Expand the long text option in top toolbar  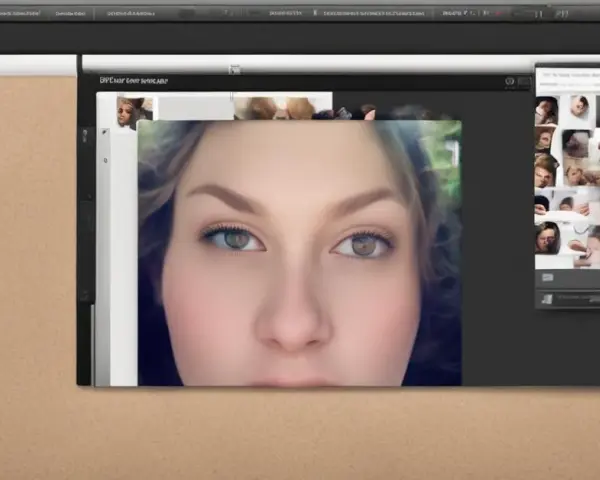[x=374, y=13]
